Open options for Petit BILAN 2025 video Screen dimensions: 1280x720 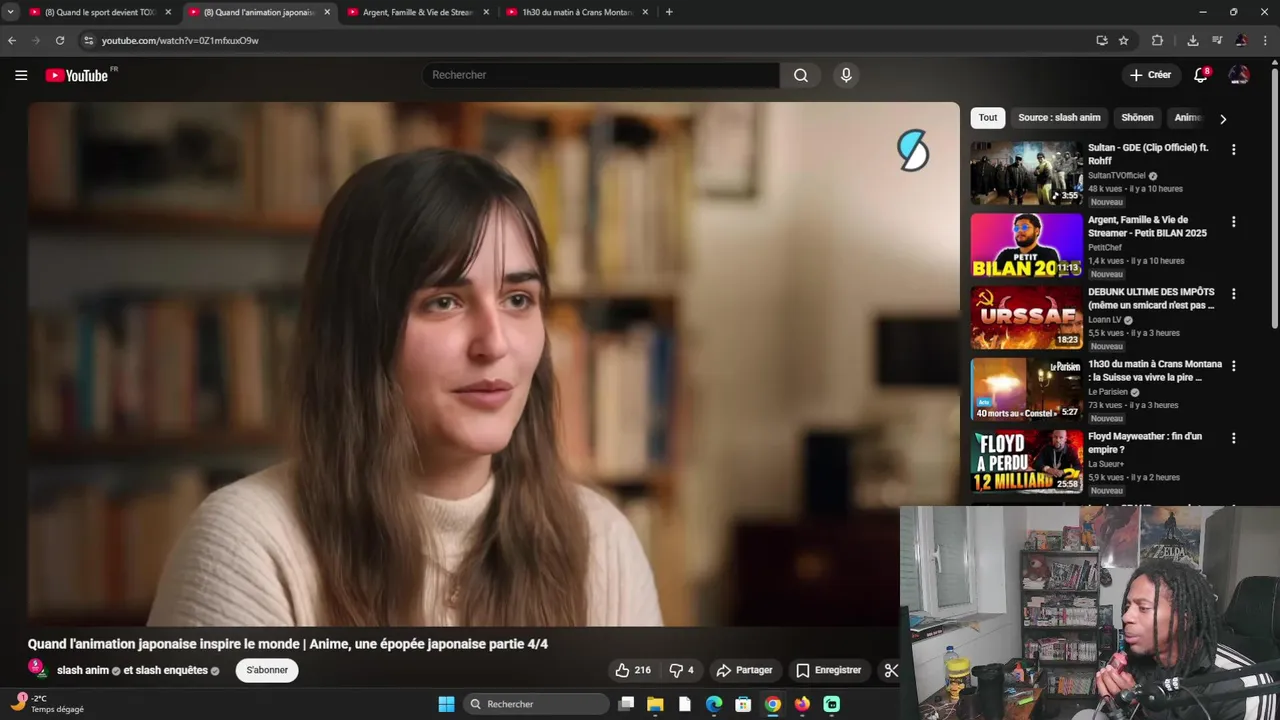[1233, 221]
